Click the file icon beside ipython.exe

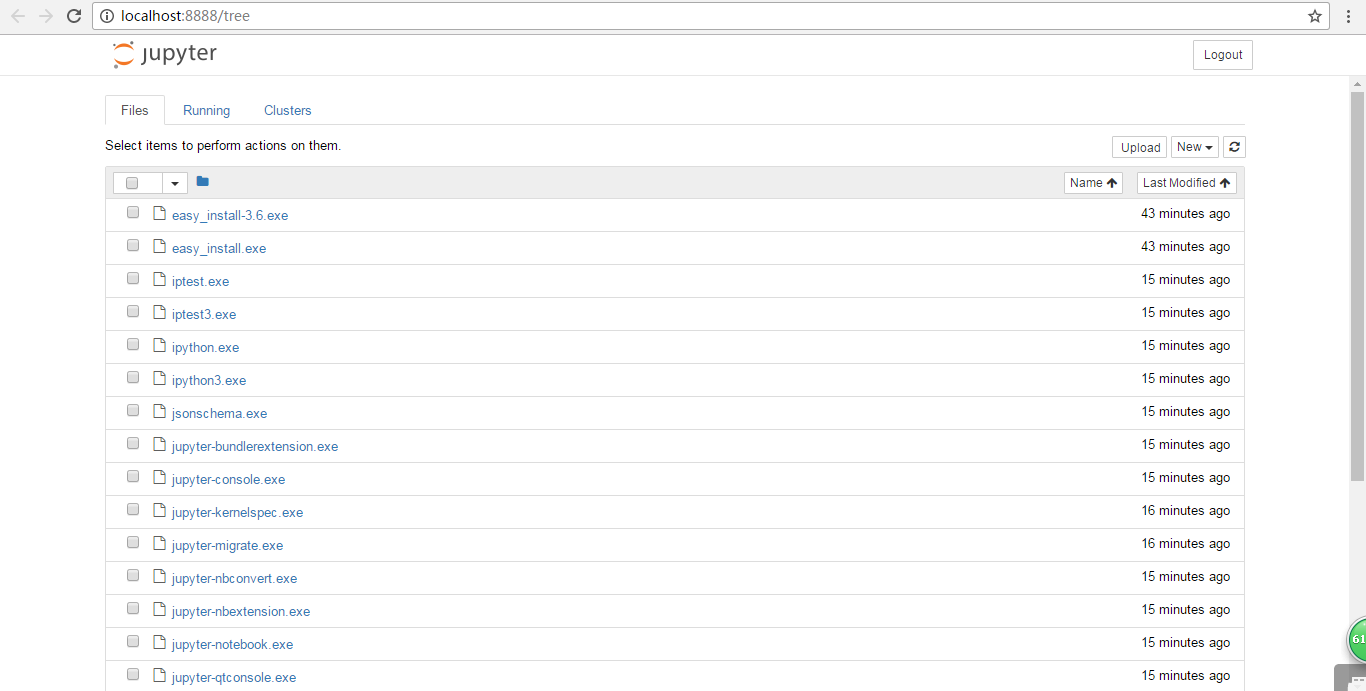(x=159, y=344)
